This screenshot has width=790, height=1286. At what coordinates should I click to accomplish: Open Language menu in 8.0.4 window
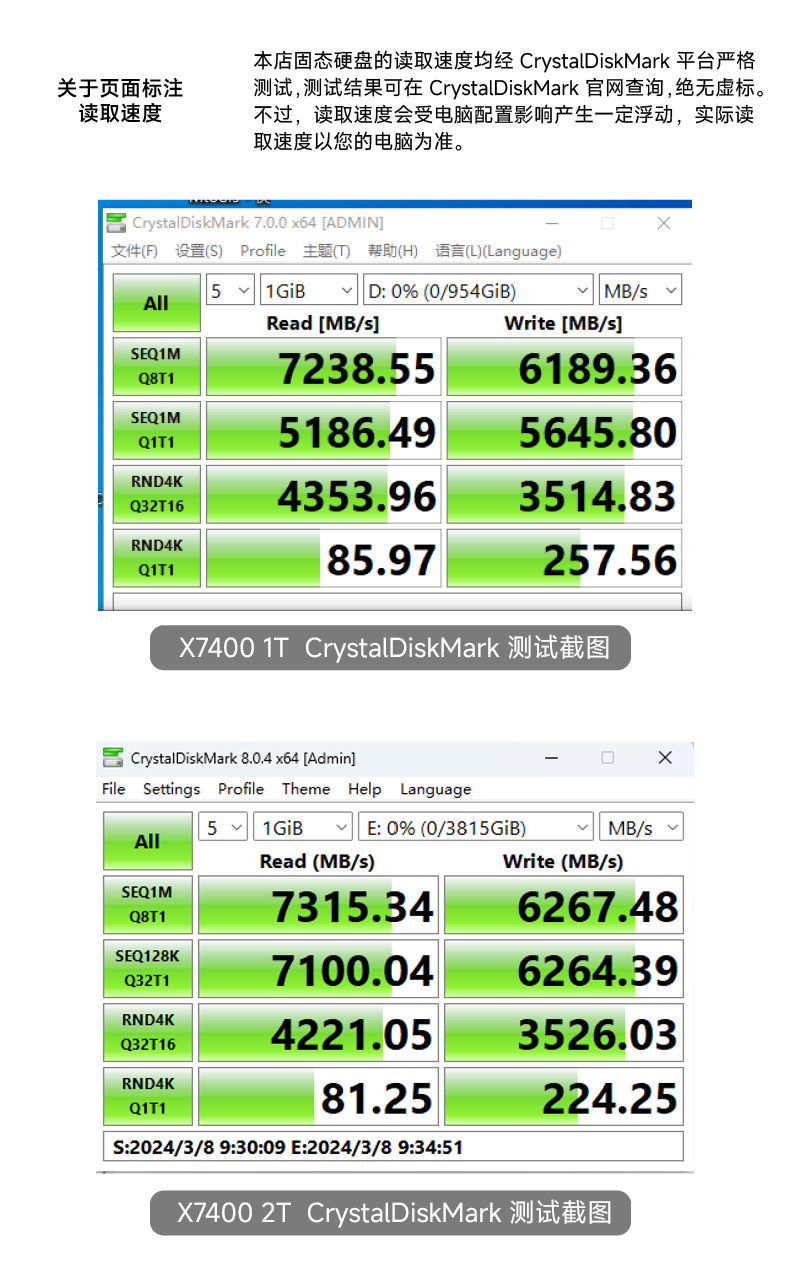[x=435, y=789]
